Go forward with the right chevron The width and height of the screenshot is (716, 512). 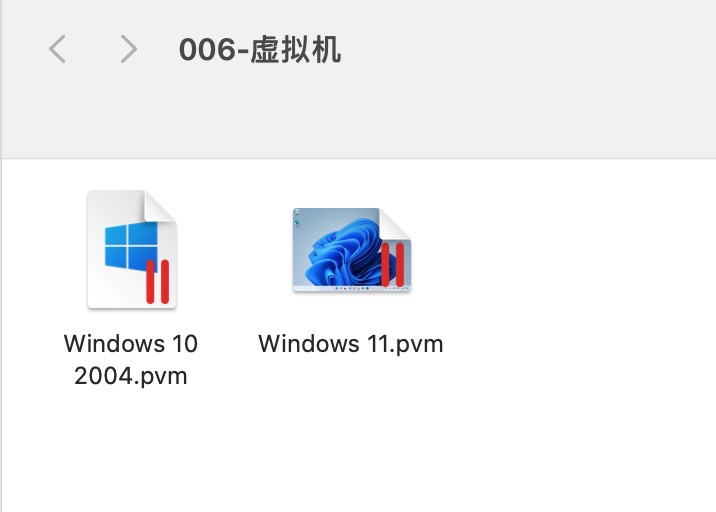point(128,49)
